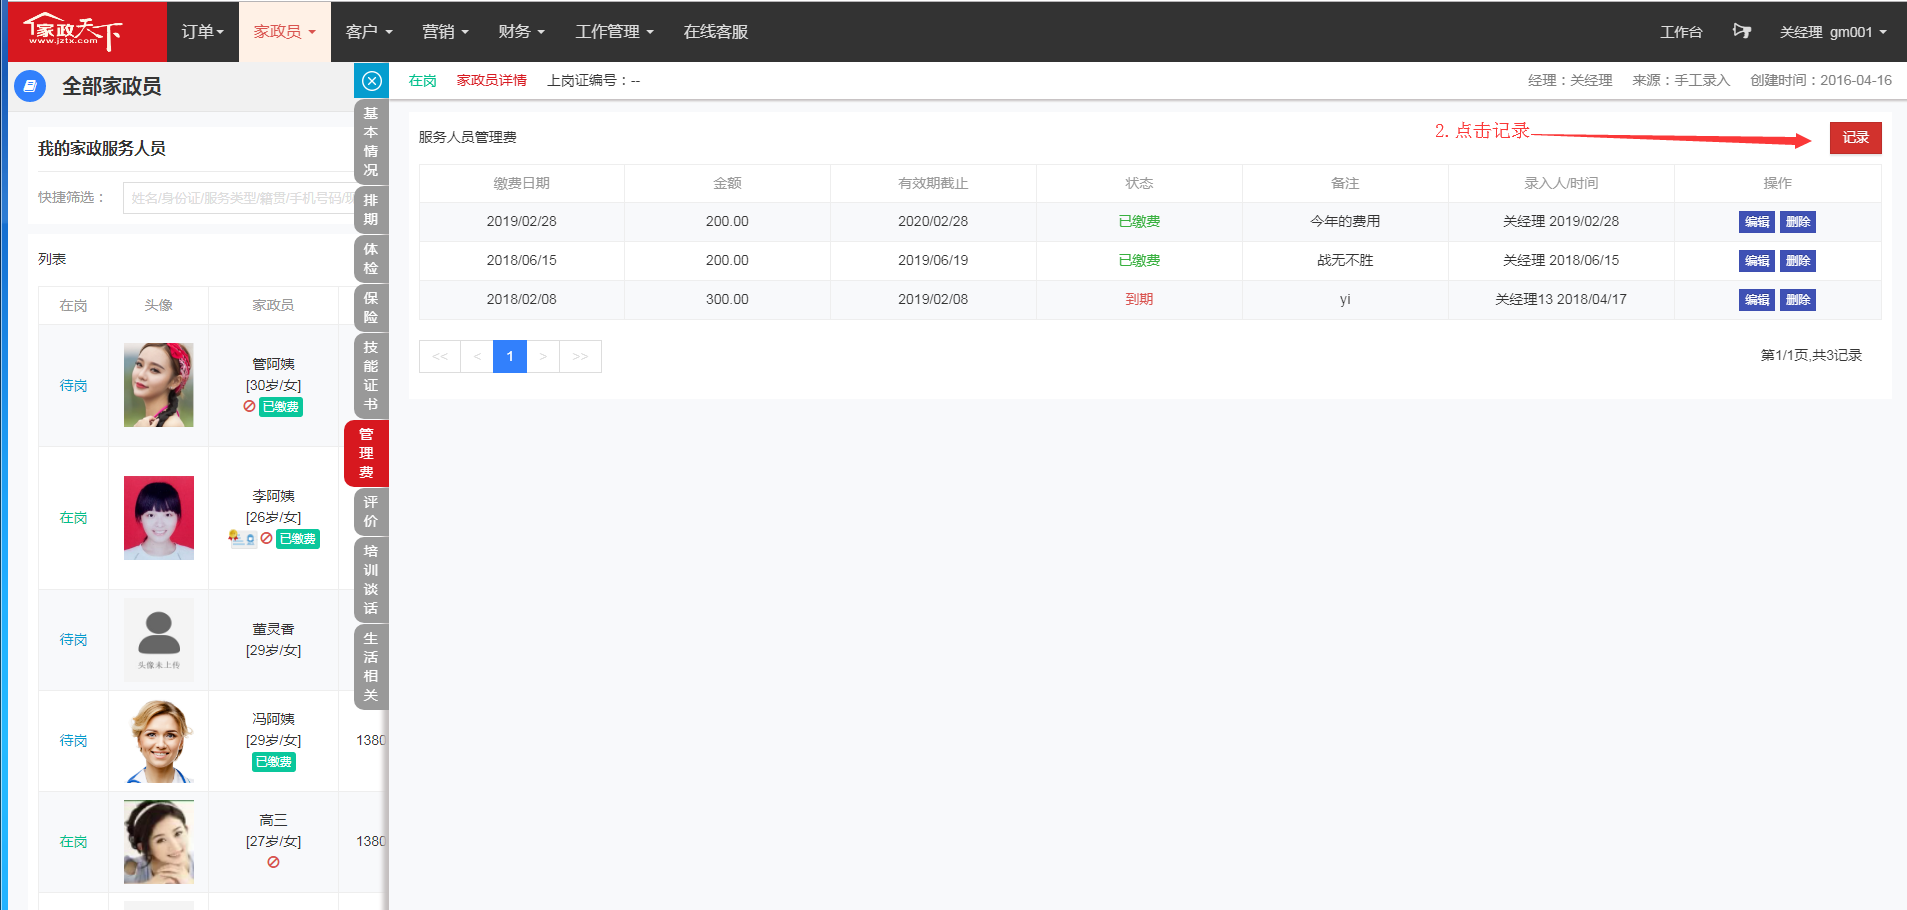Click the 到期 status in the table
The width and height of the screenshot is (1907, 910).
point(1139,300)
